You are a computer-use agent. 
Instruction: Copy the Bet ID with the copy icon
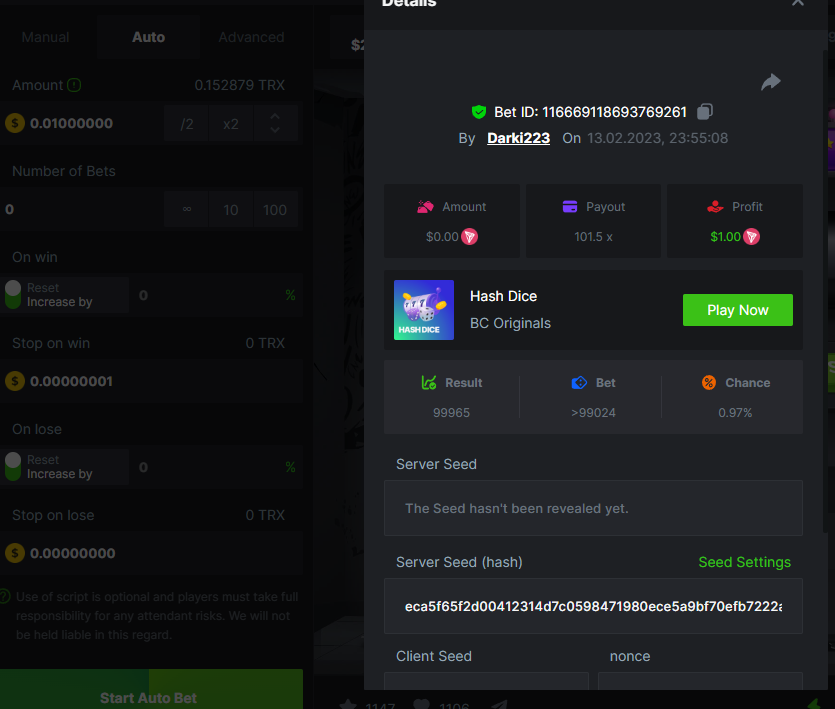click(x=705, y=112)
